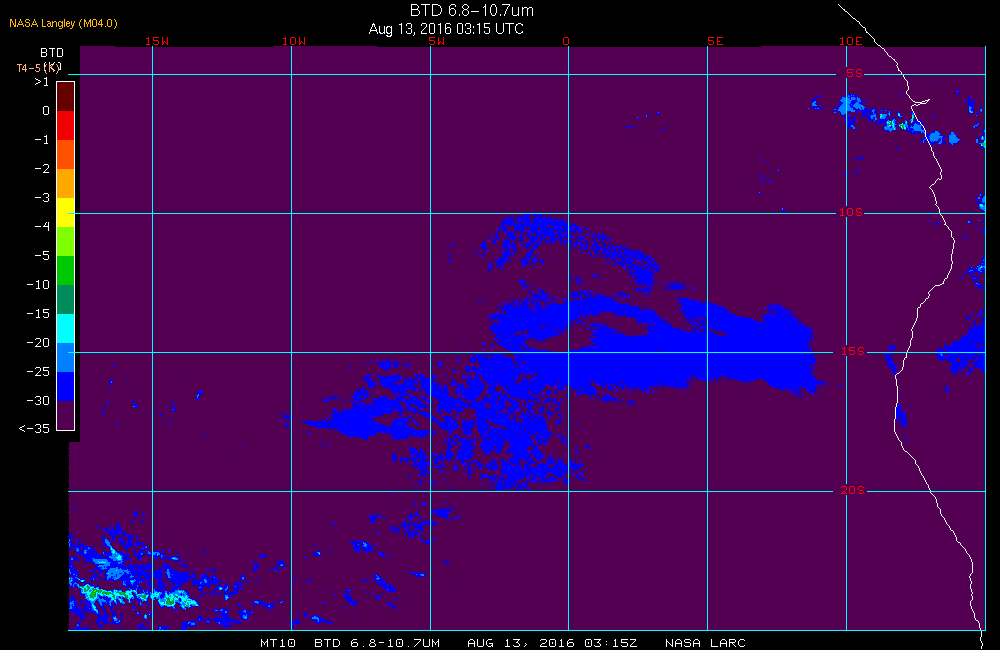The width and height of the screenshot is (1000, 650).
Task: Click the '<-35' color bar value
Action: coord(34,429)
